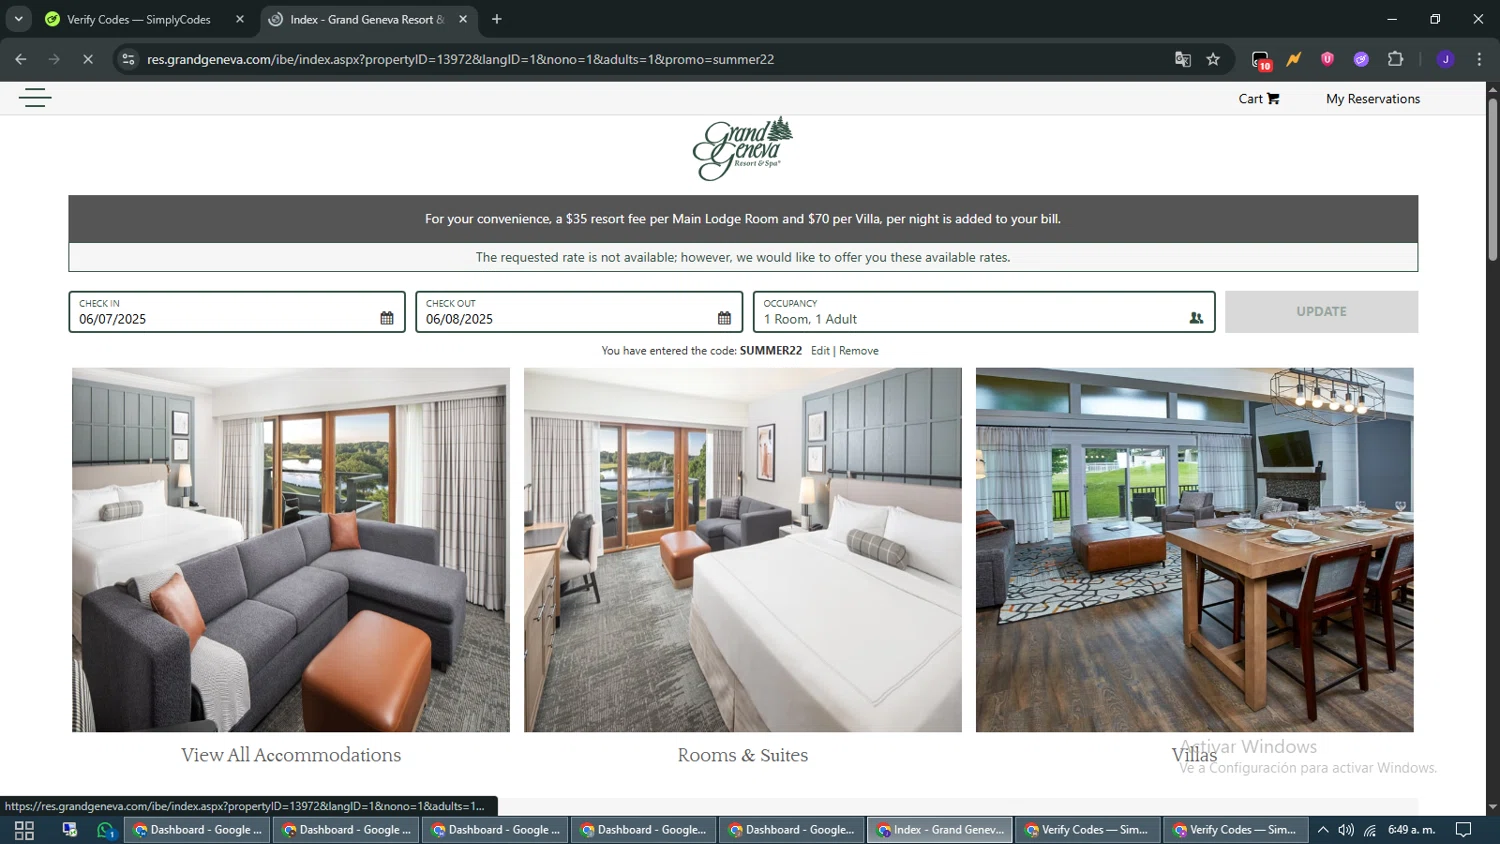Click the translate page icon
The height and width of the screenshot is (844, 1500).
click(x=1183, y=59)
